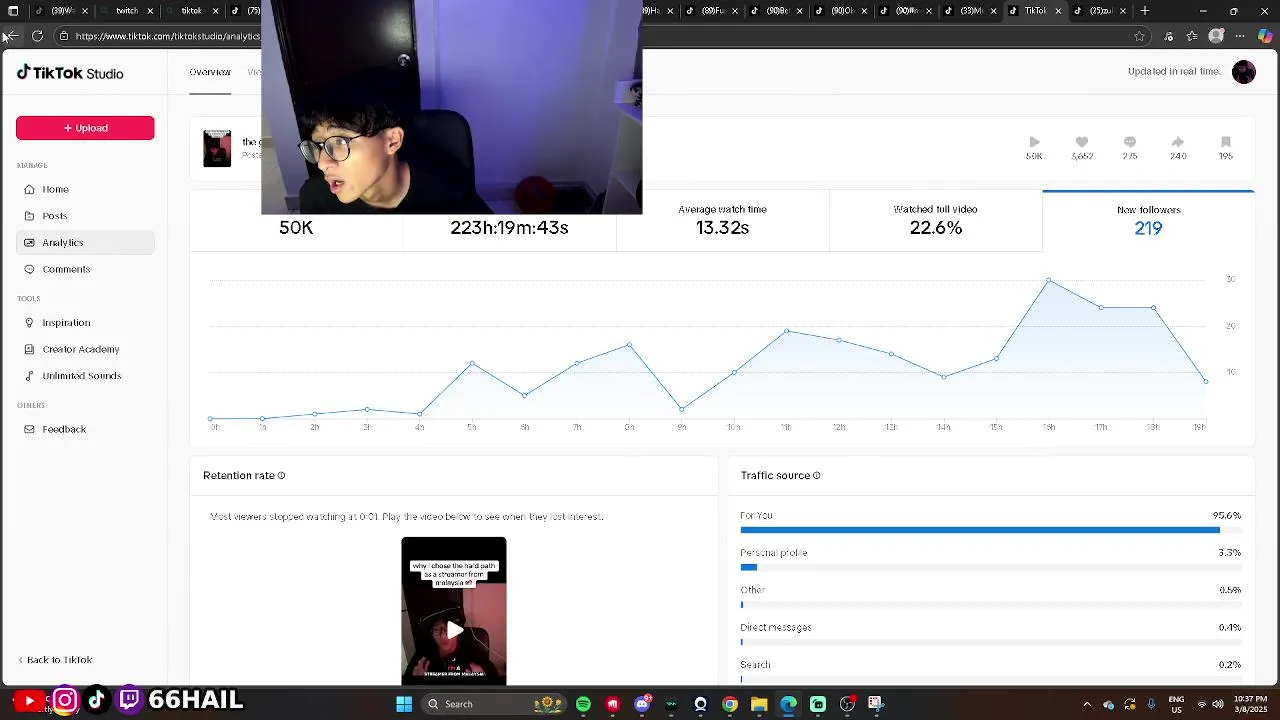This screenshot has height=720, width=1280.
Task: Click the comments bubble icon
Action: [1130, 143]
